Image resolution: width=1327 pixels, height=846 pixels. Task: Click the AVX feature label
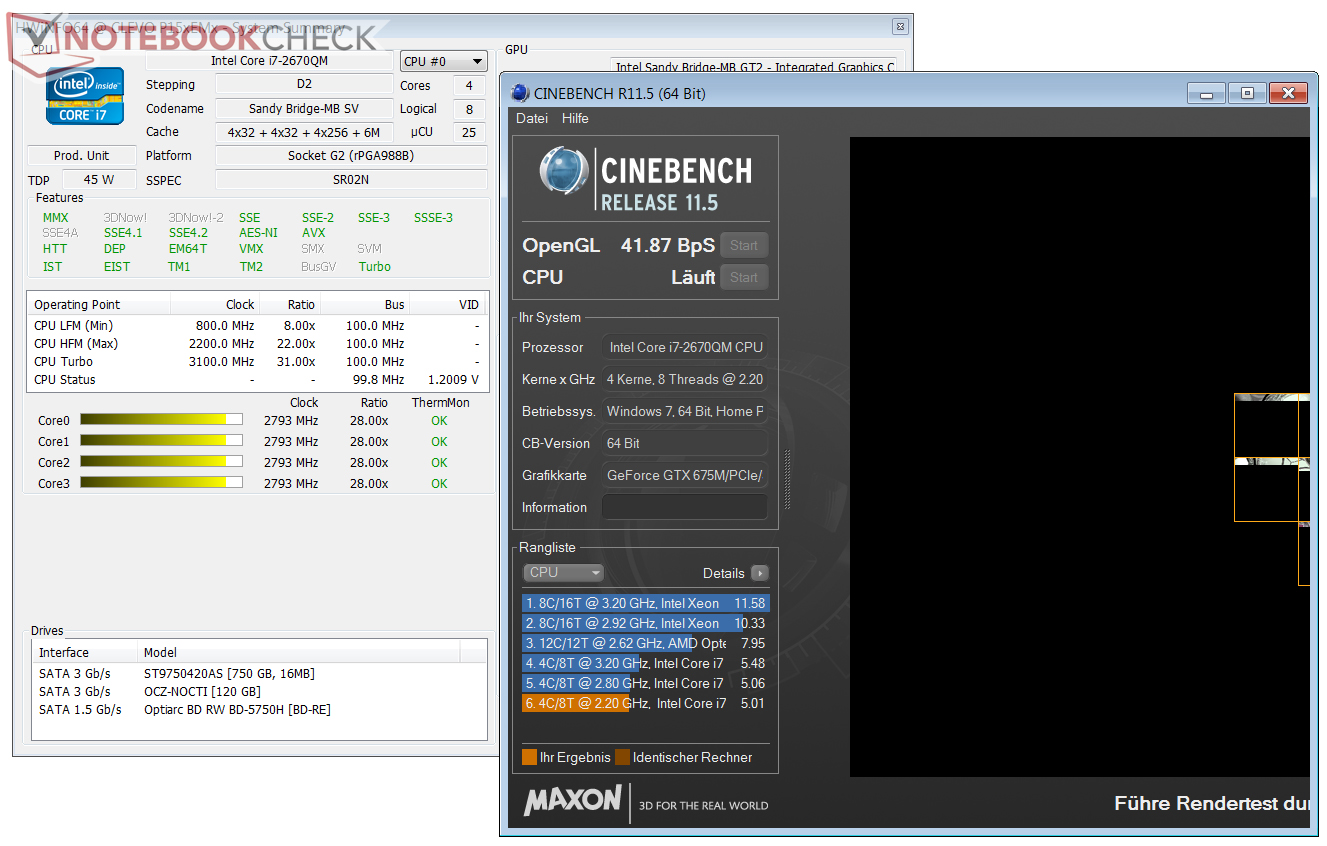click(314, 233)
